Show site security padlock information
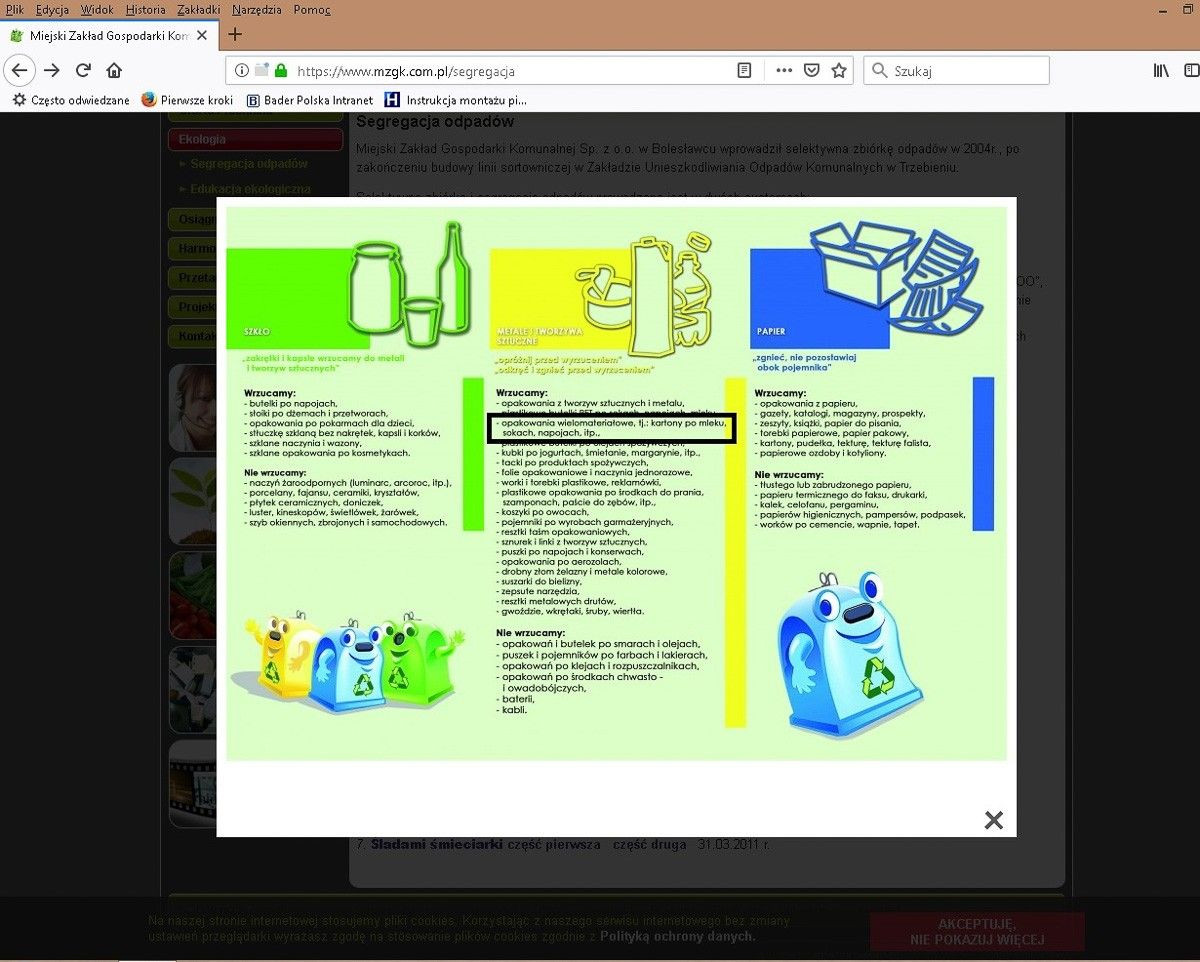The height and width of the screenshot is (962, 1200). (281, 71)
